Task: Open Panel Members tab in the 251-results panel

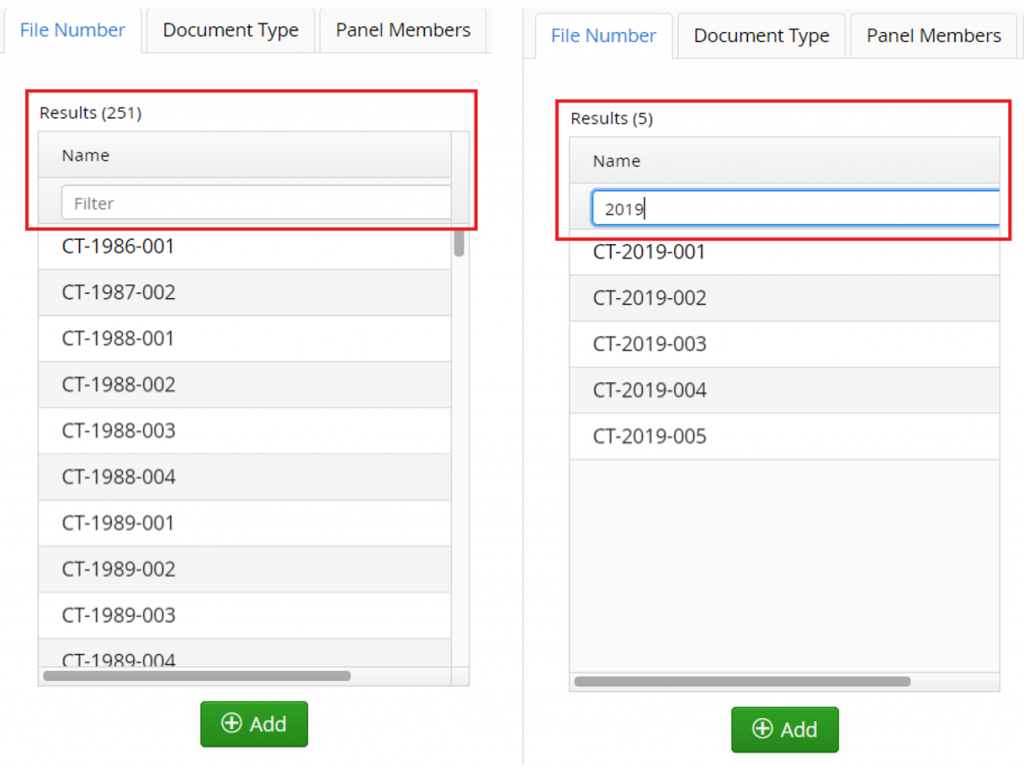Action: coord(403,30)
